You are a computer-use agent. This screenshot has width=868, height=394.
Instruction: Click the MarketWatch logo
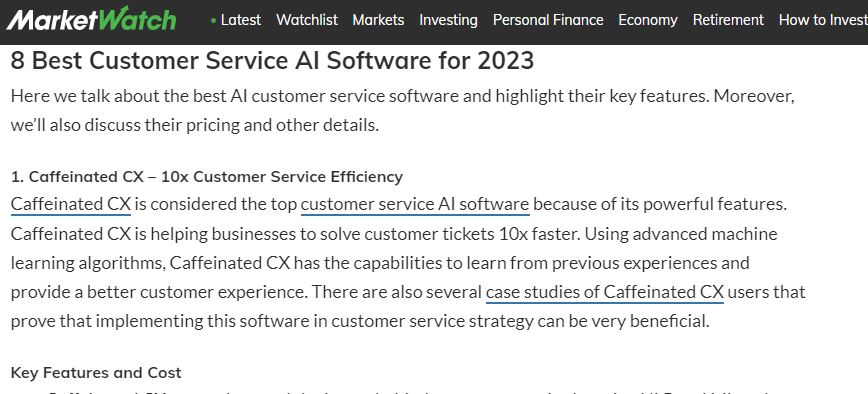point(91,20)
